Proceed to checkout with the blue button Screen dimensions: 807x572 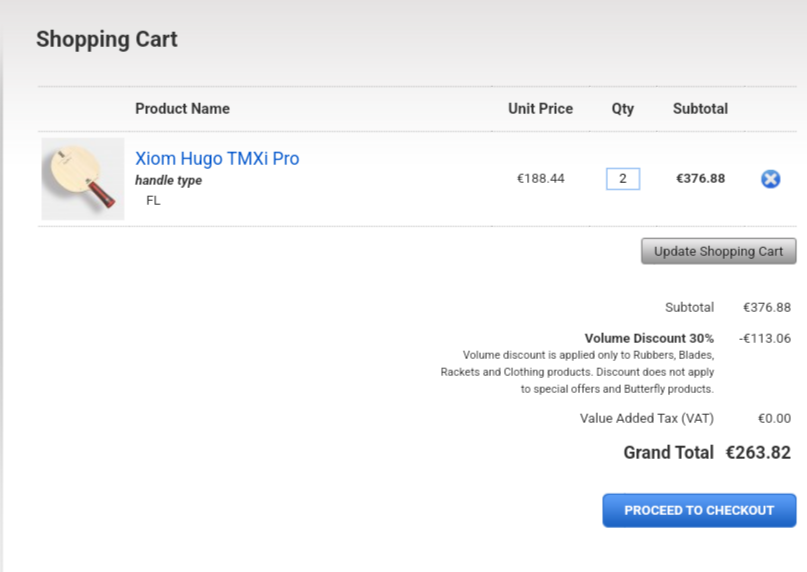(x=699, y=510)
